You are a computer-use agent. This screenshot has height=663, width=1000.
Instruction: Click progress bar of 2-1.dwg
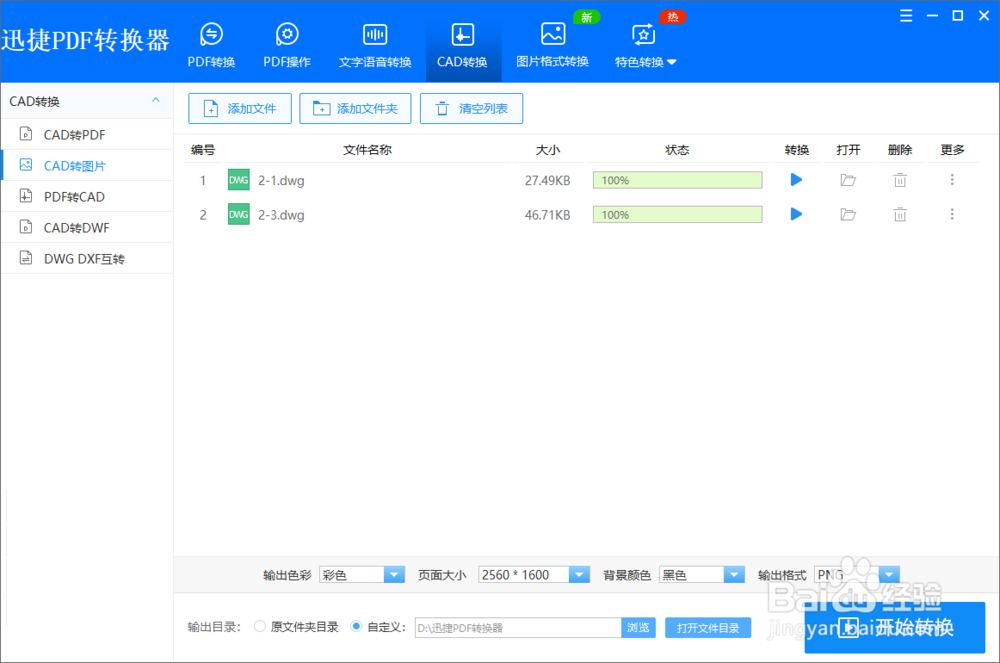[x=677, y=180]
